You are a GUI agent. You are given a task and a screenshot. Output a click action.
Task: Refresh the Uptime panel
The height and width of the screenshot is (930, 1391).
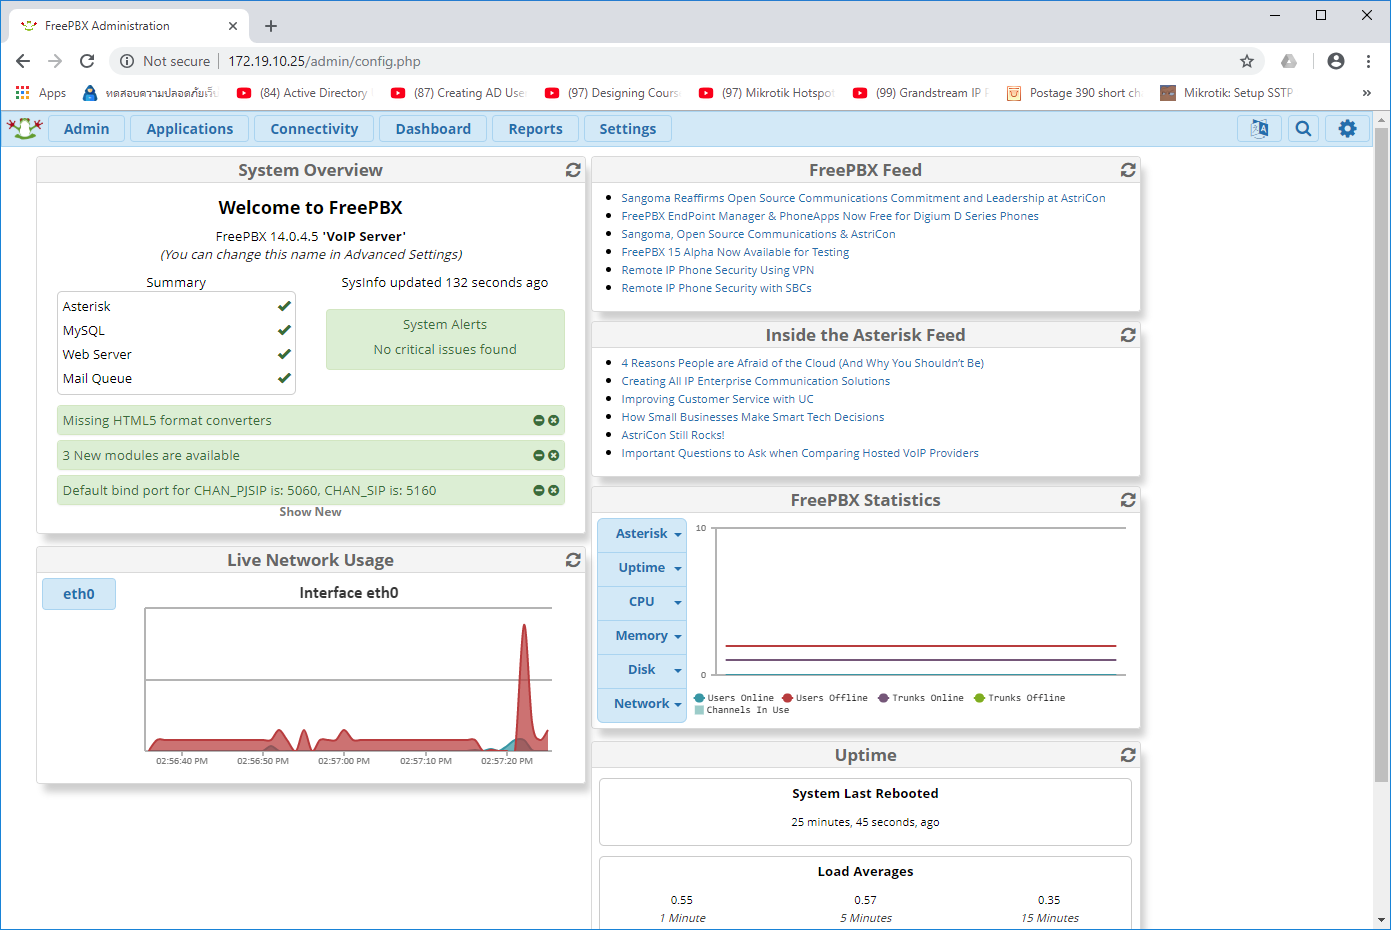1128,755
